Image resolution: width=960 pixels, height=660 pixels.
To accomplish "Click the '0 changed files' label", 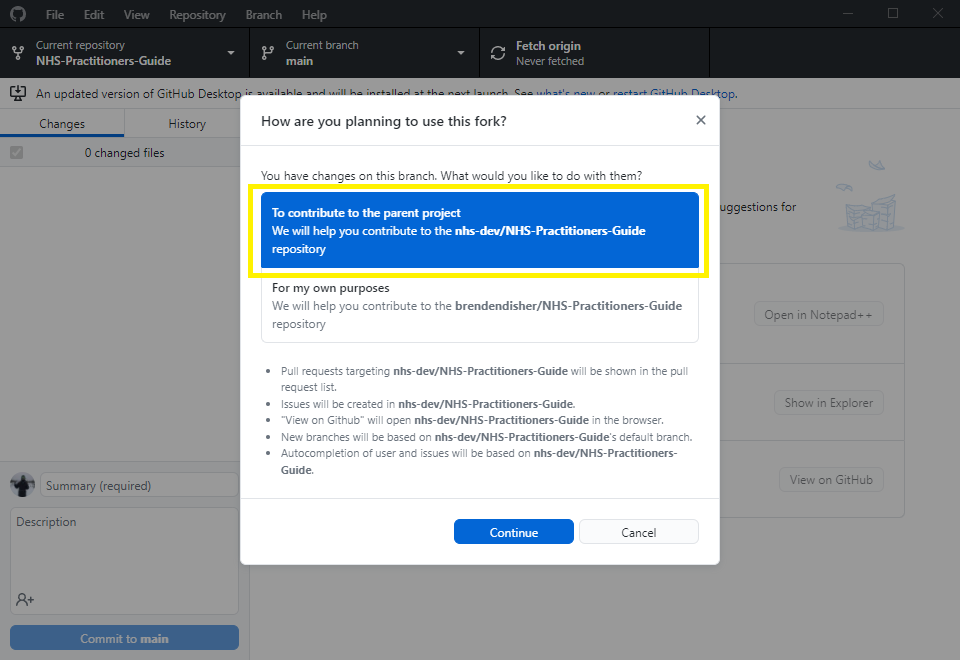I will (124, 152).
